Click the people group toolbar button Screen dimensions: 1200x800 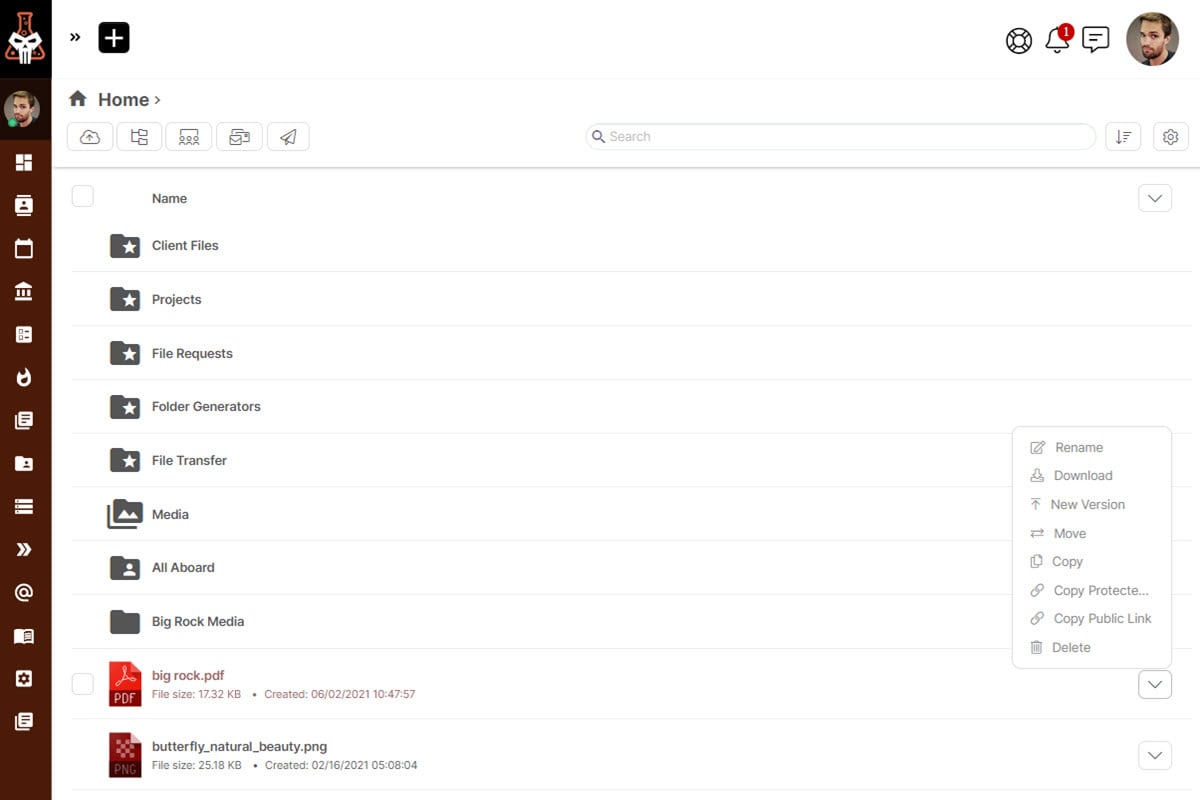[x=189, y=137]
